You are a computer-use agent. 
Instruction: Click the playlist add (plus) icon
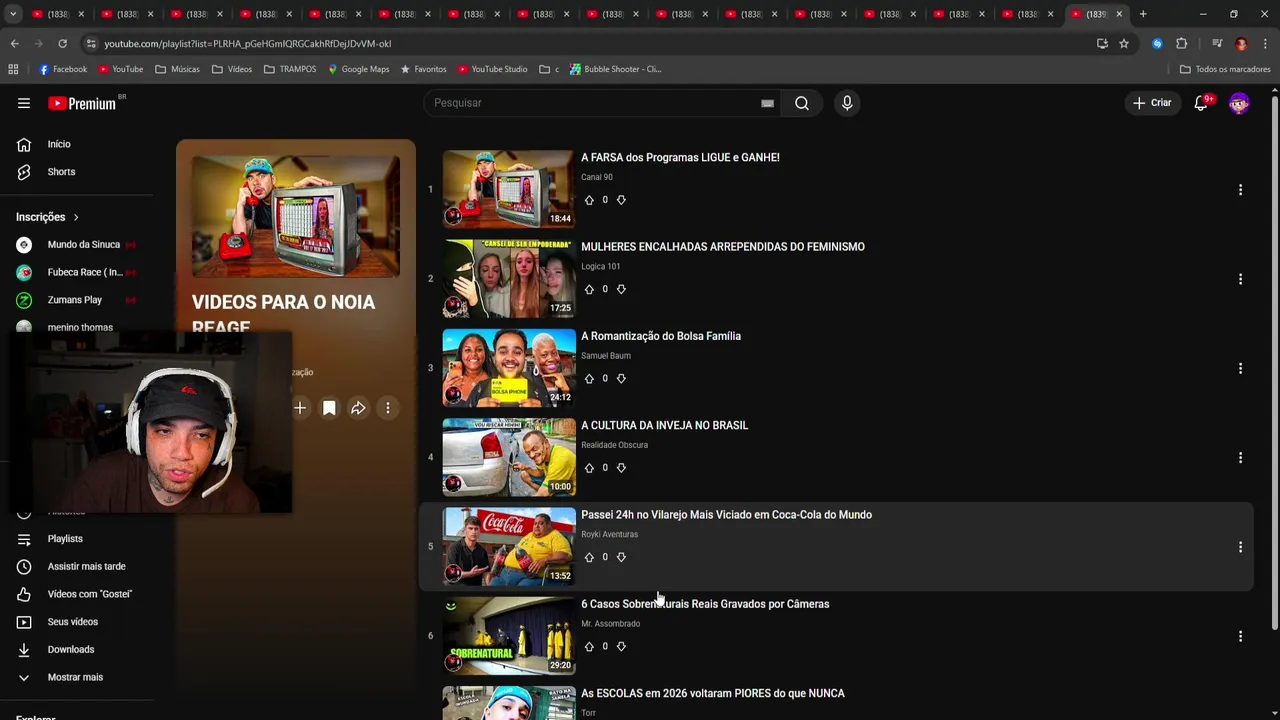[x=300, y=408]
